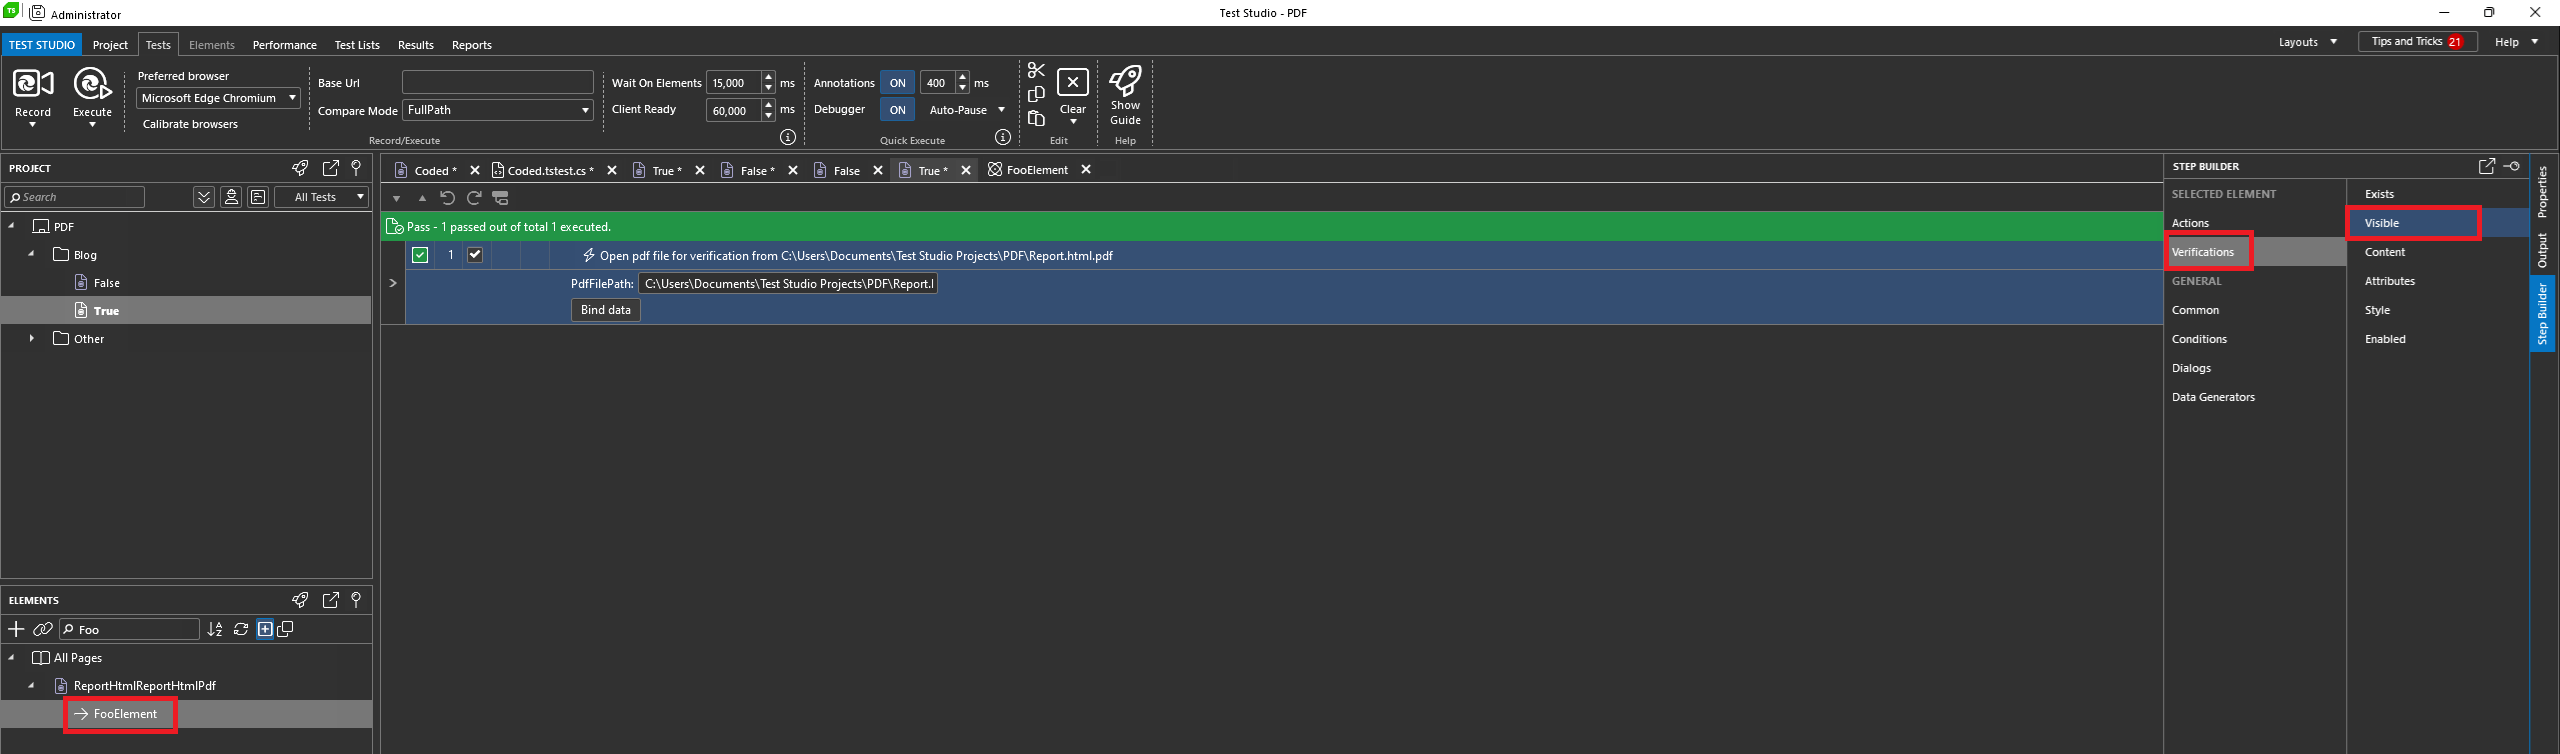Click add element plus icon in Elements

(x=16, y=629)
